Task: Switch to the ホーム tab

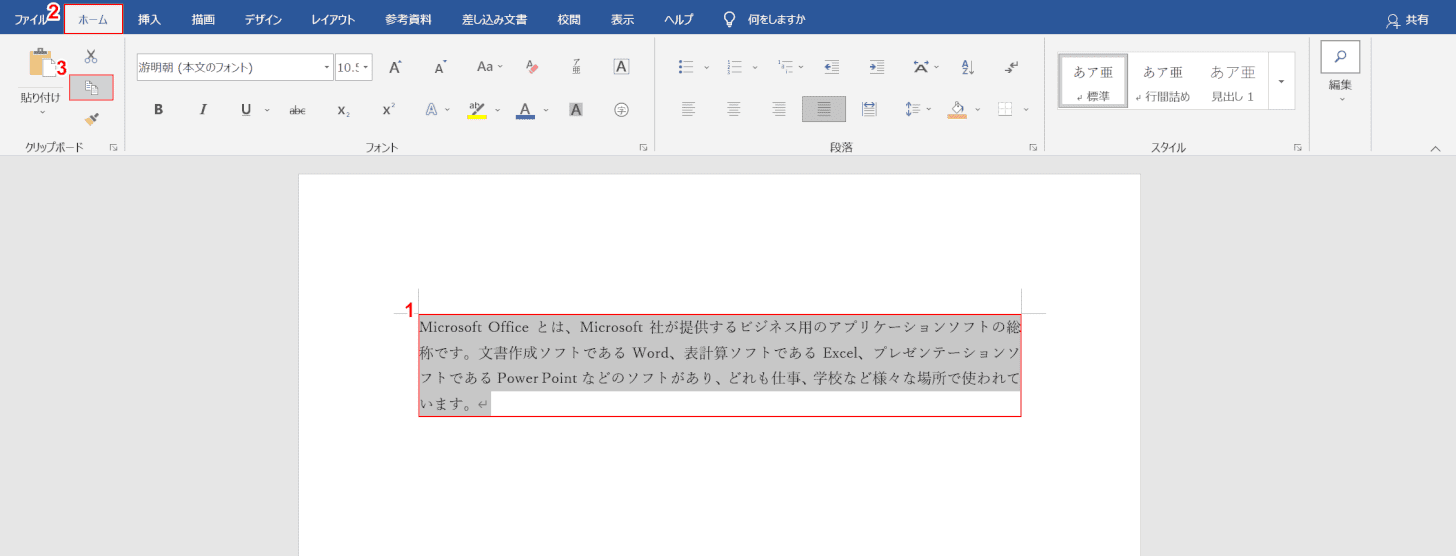Action: (x=93, y=19)
